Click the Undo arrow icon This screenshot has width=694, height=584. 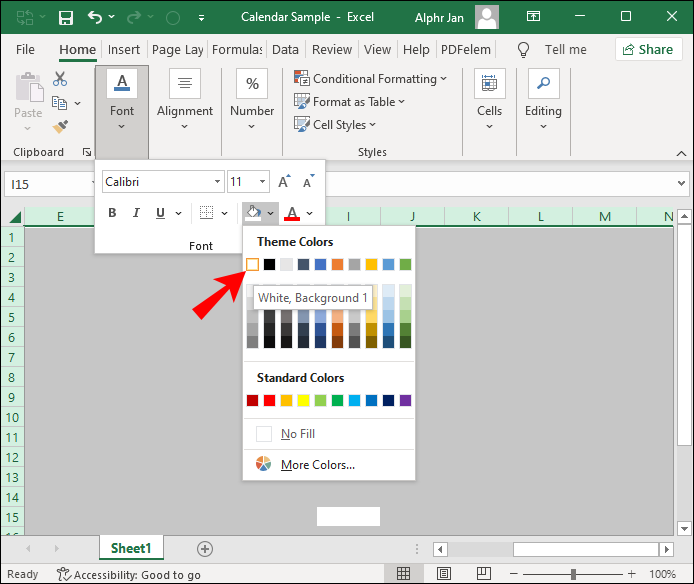pyautogui.click(x=96, y=17)
